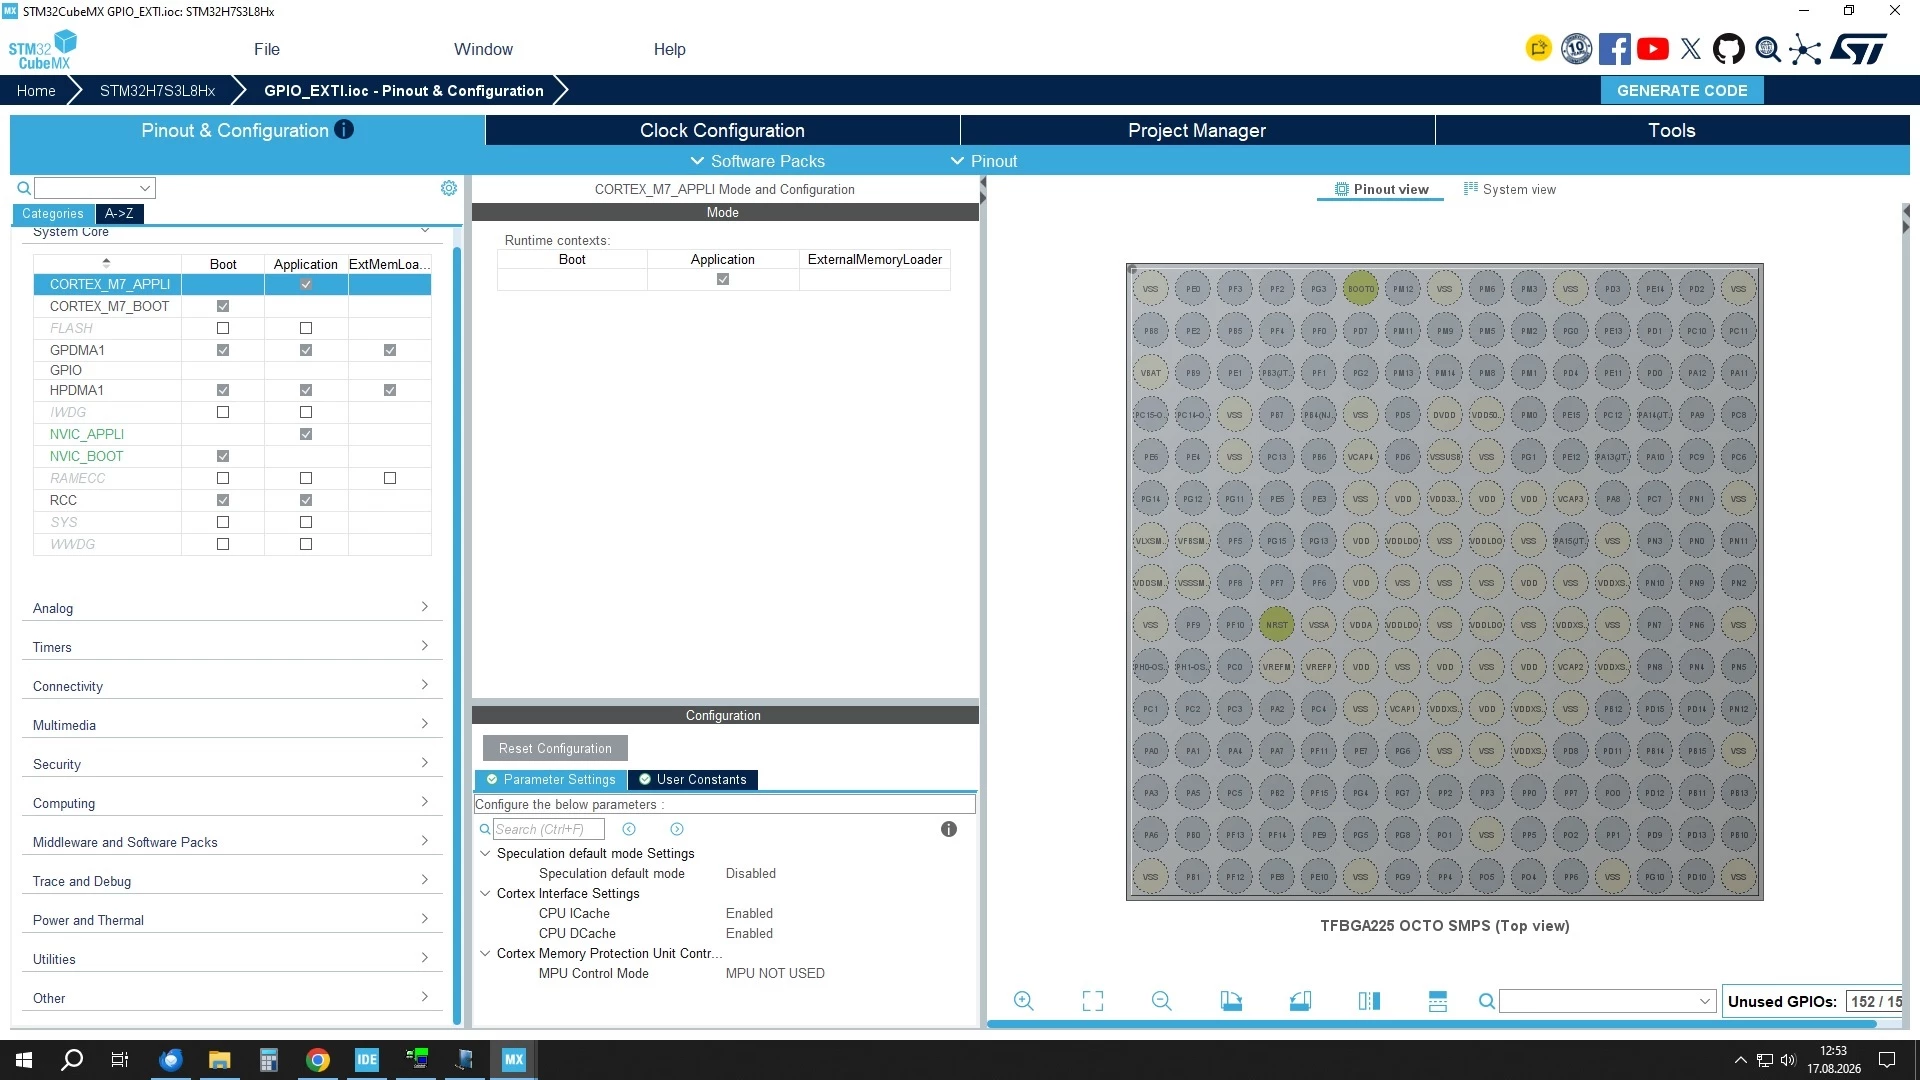Click the zoom out icon below pinout
Image resolution: width=1920 pixels, height=1080 pixels.
(x=1161, y=1001)
